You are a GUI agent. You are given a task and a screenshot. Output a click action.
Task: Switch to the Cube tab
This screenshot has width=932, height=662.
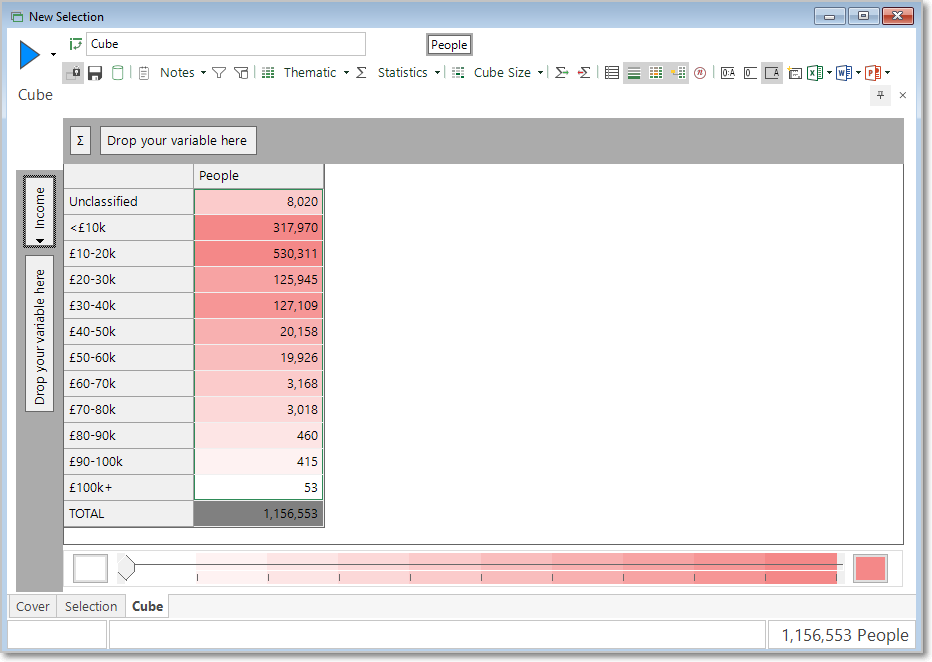click(x=147, y=607)
